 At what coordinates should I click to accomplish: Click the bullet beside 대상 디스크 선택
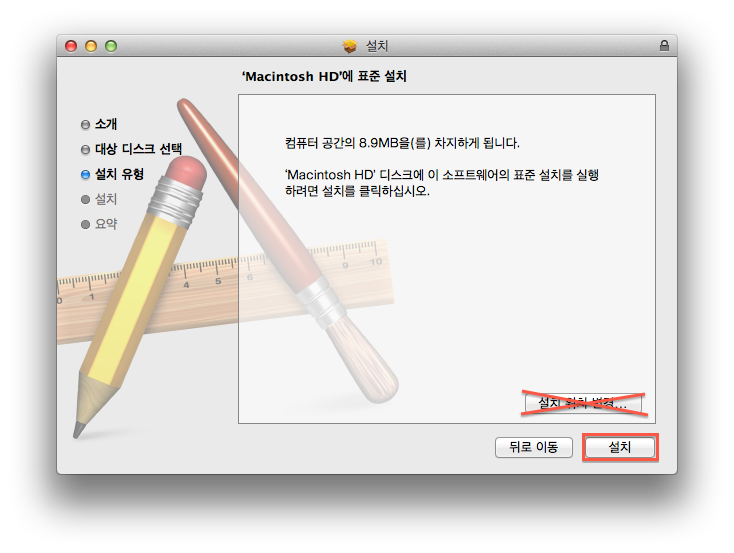pos(85,149)
